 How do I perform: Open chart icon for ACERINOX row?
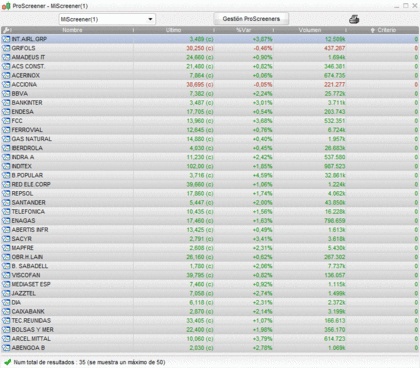point(6,75)
